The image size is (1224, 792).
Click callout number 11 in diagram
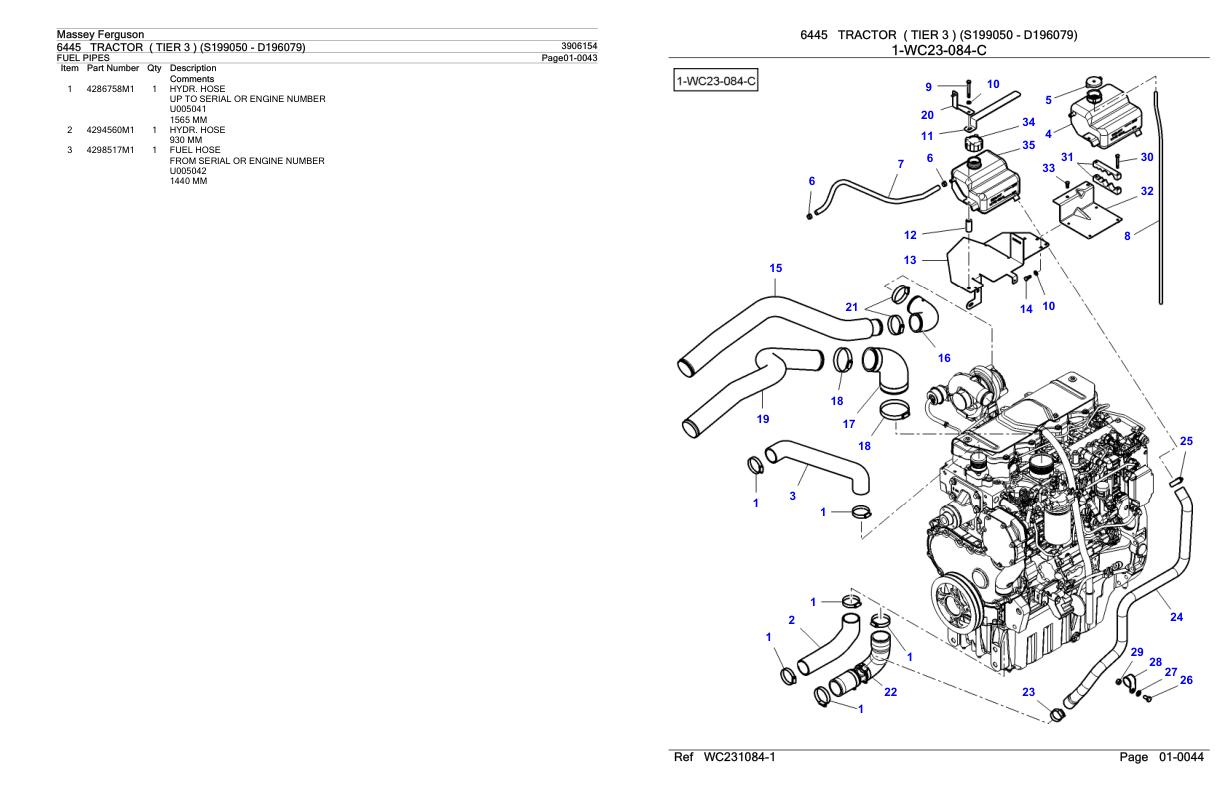(926, 135)
